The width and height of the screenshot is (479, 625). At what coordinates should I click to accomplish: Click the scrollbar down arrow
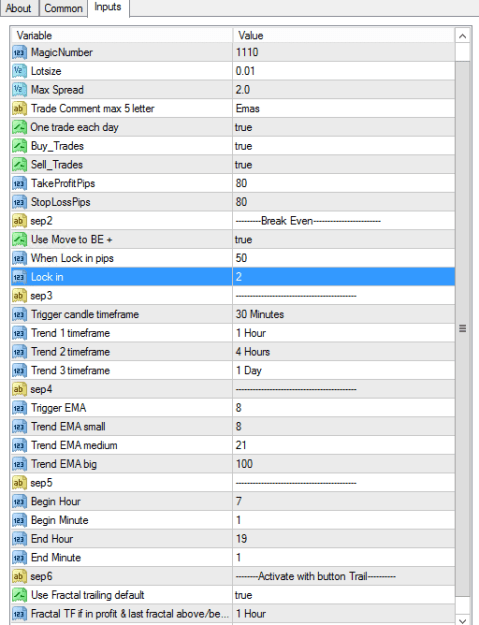click(x=462, y=620)
